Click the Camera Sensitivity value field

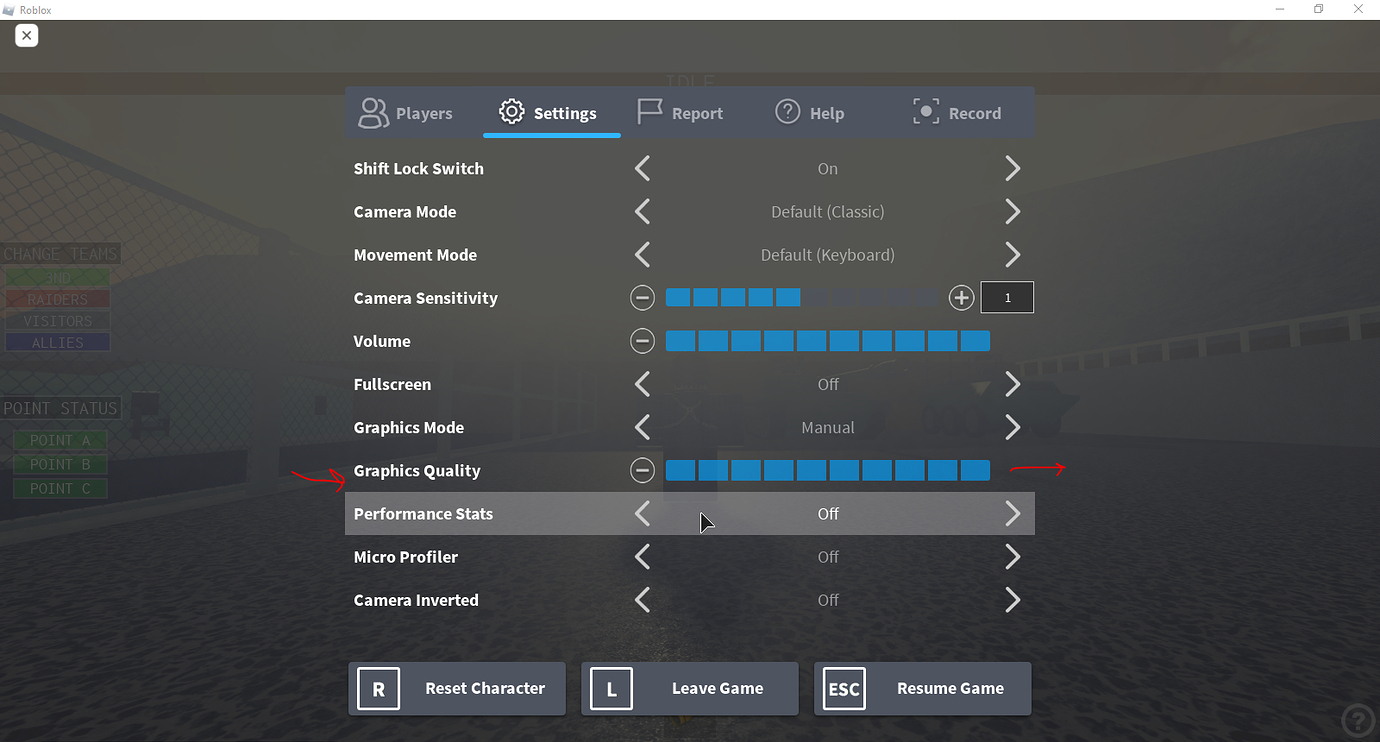(1006, 297)
